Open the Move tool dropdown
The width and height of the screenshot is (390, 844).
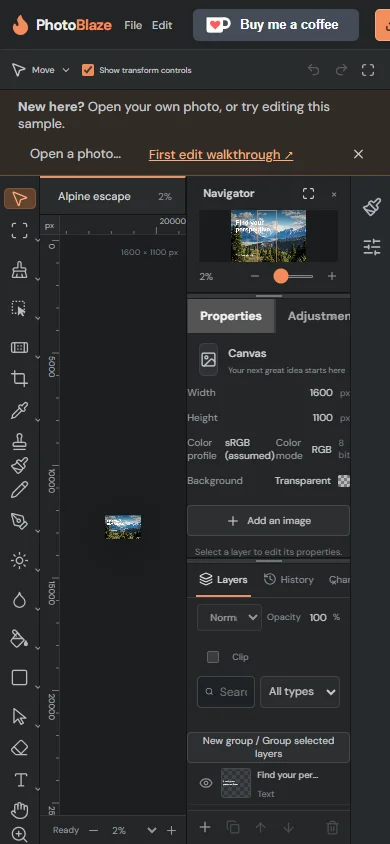coord(66,70)
